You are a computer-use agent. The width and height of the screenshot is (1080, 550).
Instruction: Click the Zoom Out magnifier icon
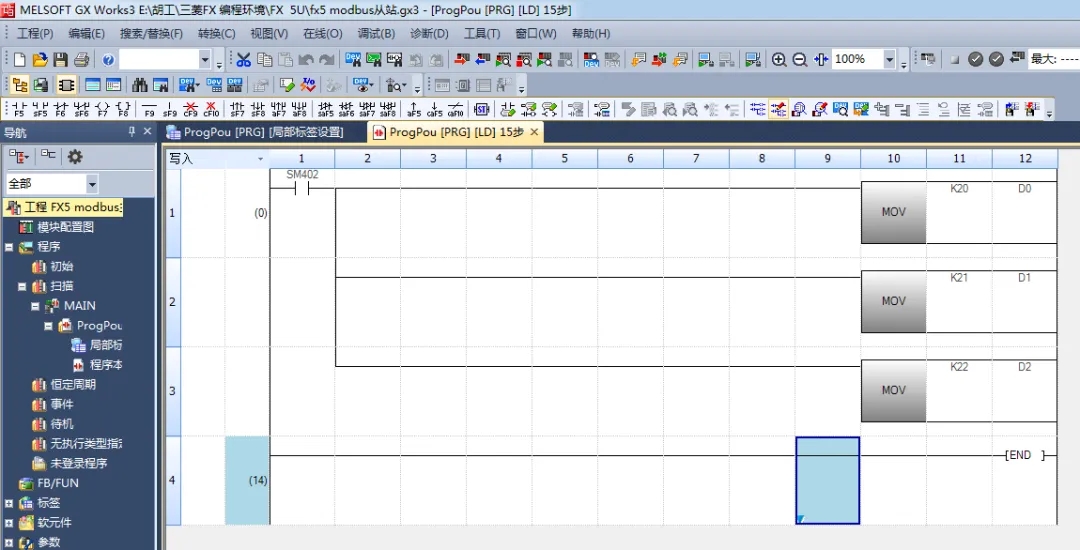click(799, 60)
